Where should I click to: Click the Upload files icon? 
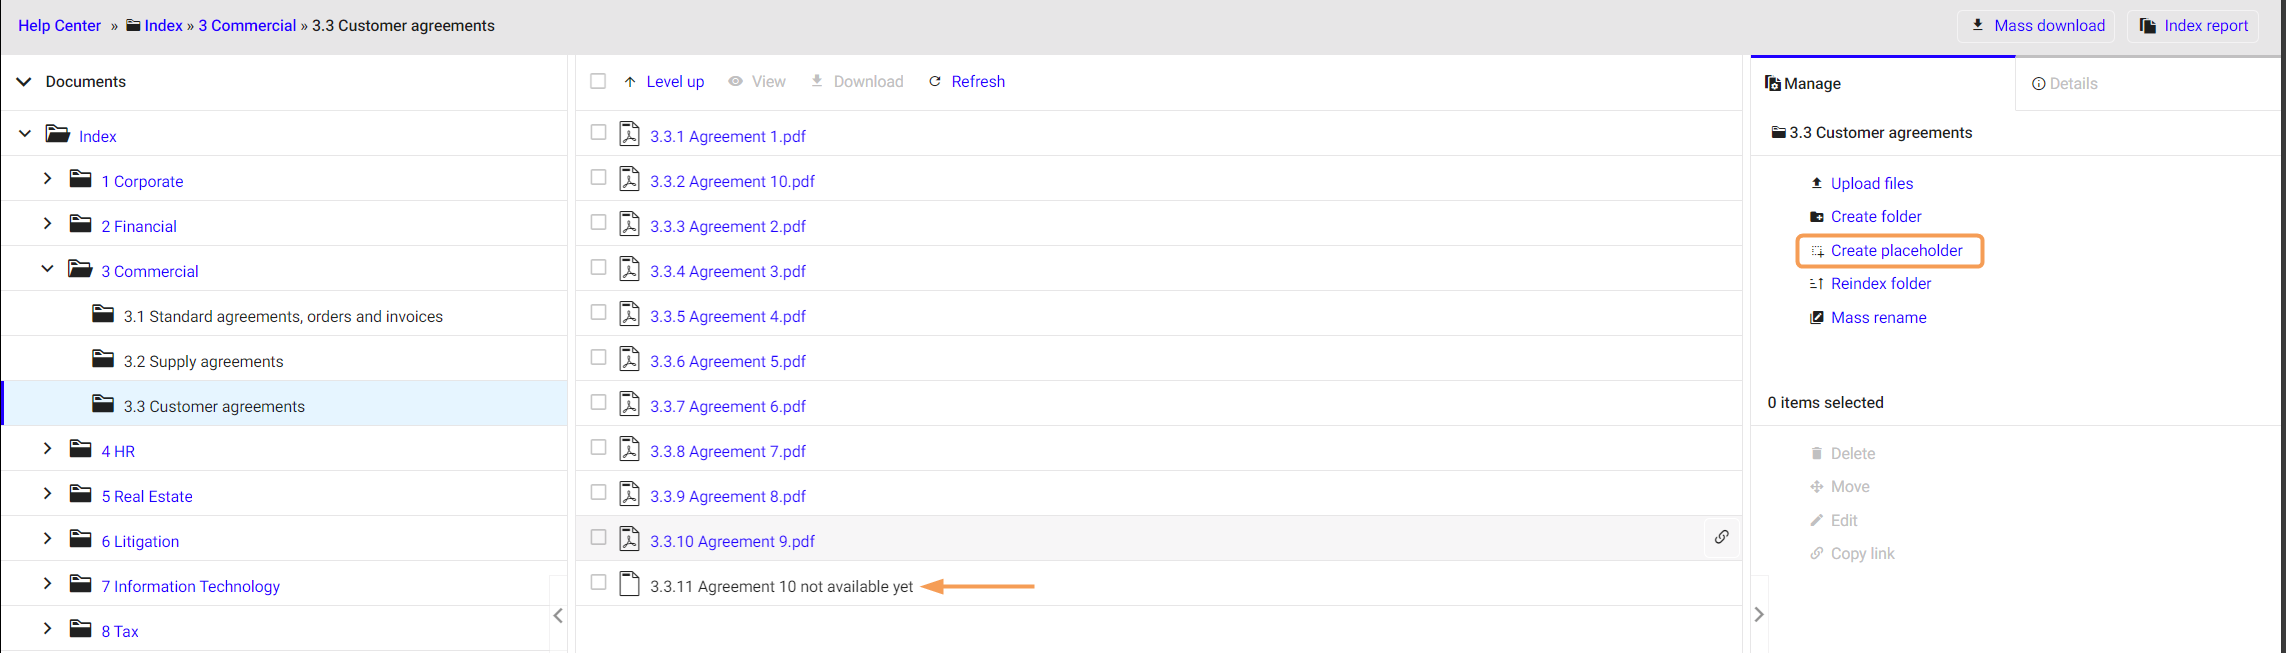(x=1816, y=183)
